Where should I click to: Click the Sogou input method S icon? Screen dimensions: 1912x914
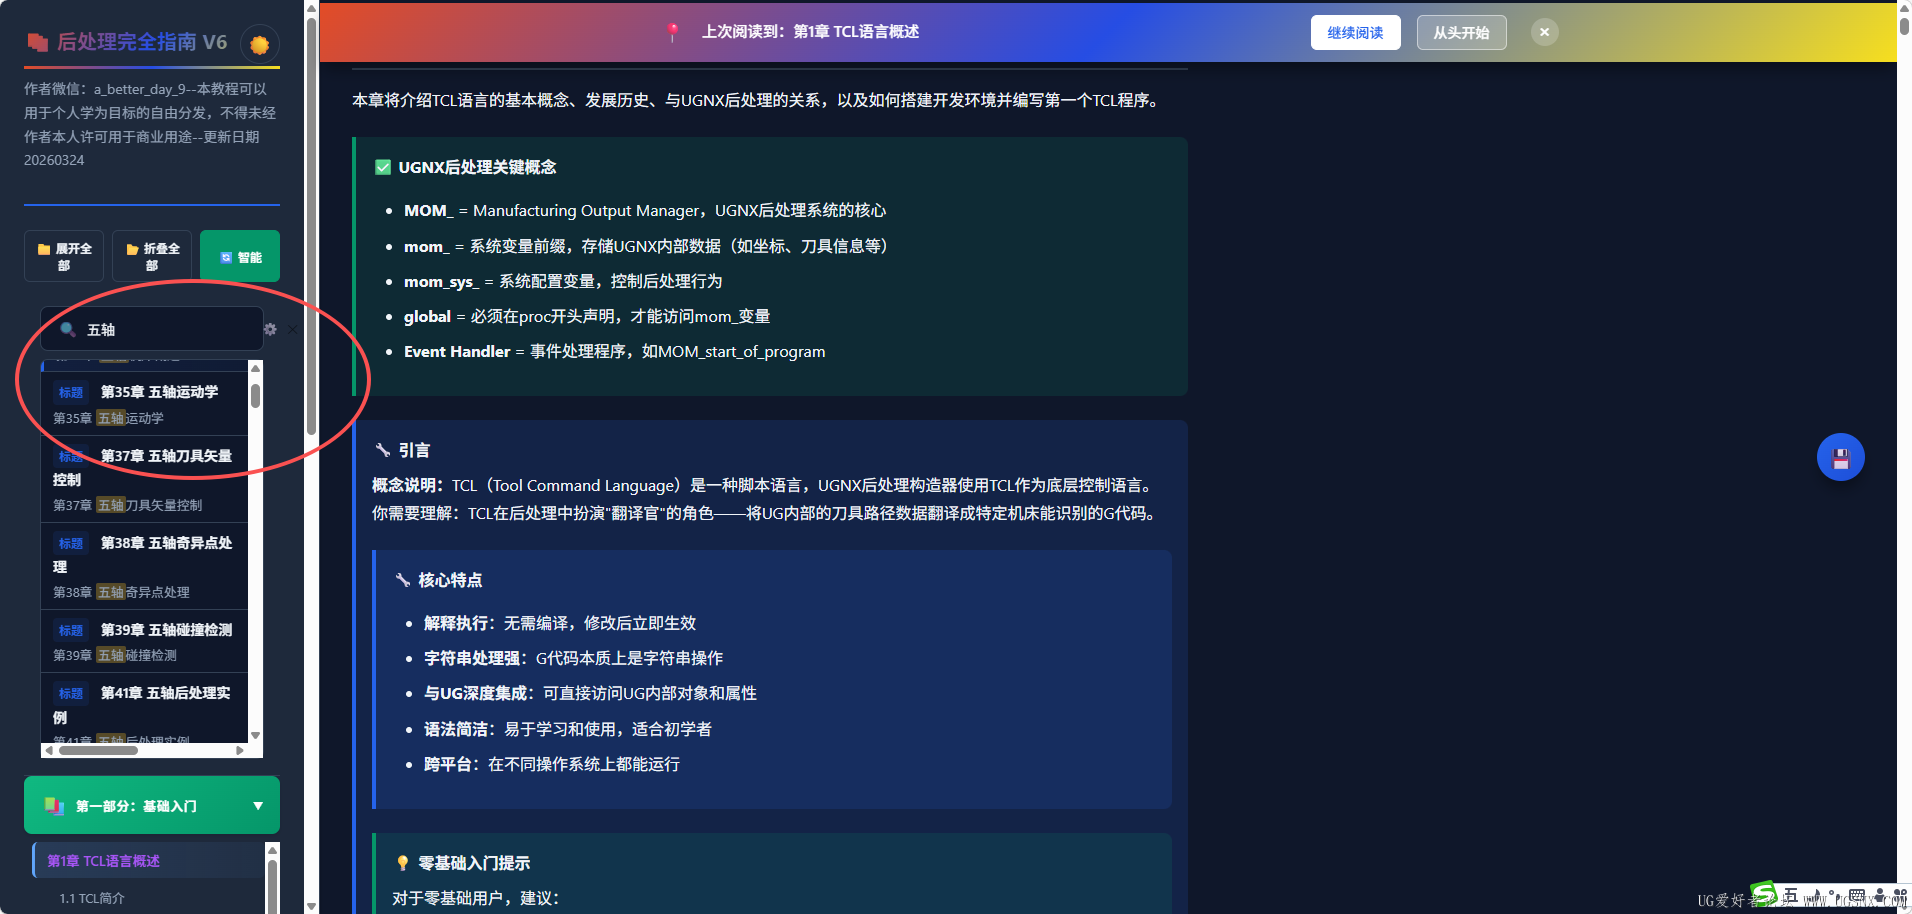point(1764,893)
